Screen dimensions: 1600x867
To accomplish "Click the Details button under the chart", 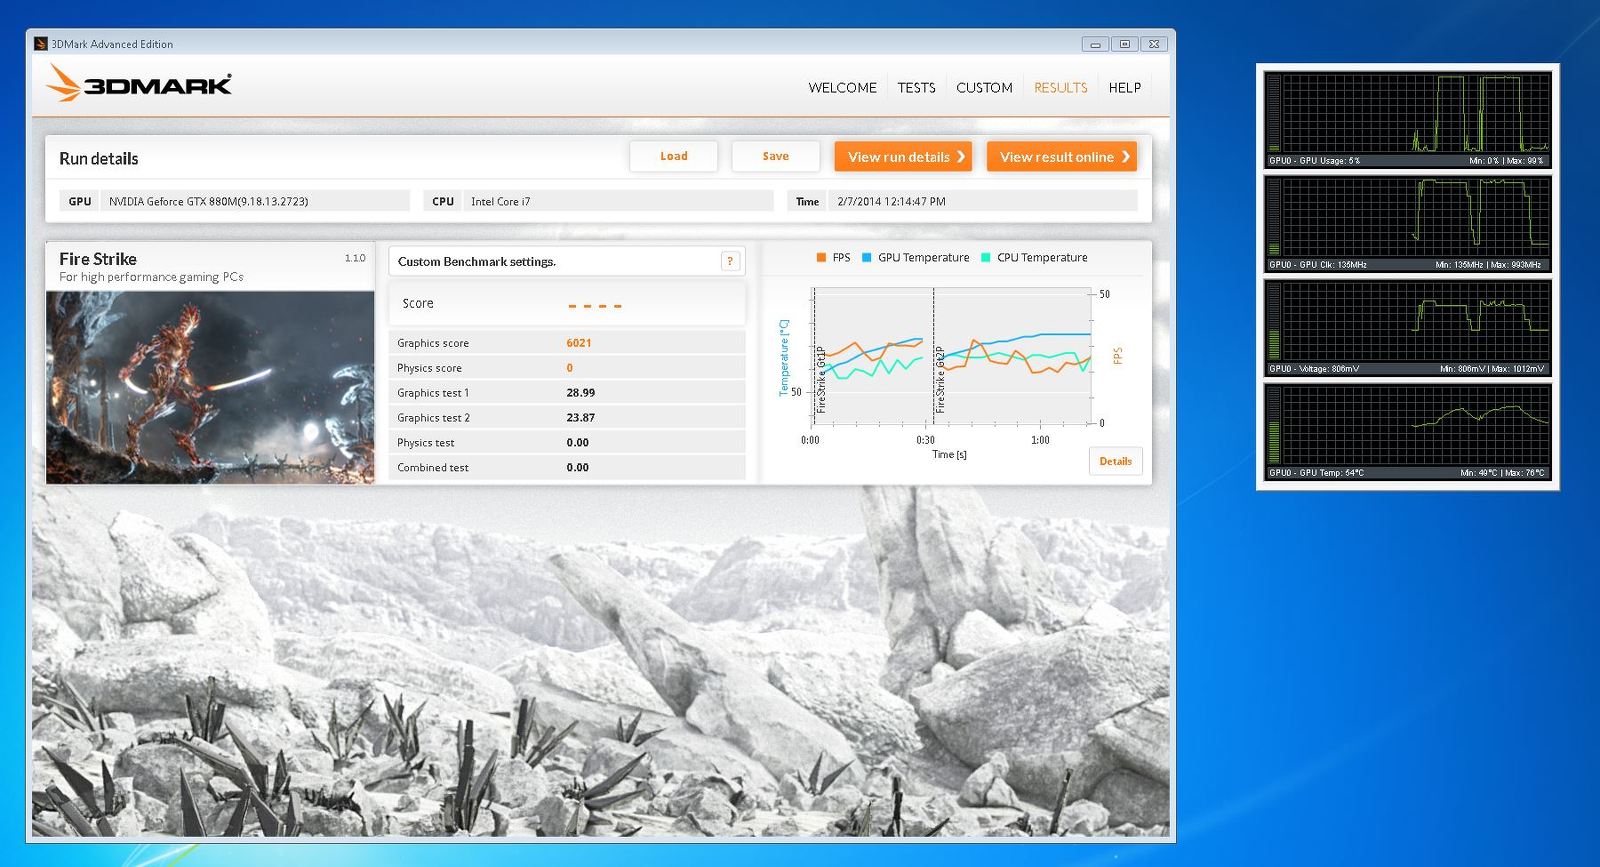I will [x=1115, y=461].
